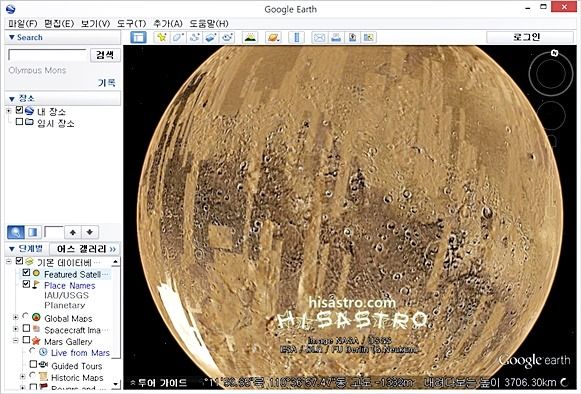Screen dimensions: 581x394
Task: Select the ruler measurement tool
Action: tap(296, 37)
